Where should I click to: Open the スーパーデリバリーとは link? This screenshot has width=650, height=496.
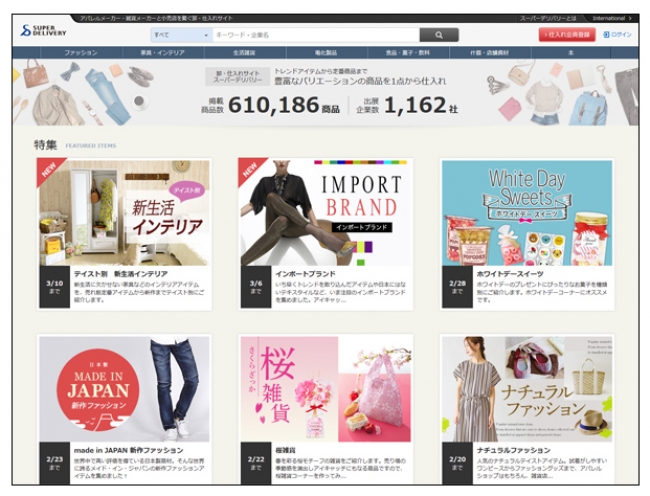545,18
